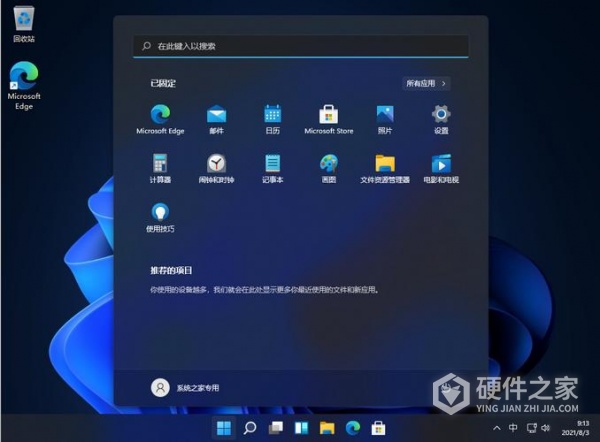Click the All apps (所有应用) button
This screenshot has width=600, height=442.
(x=426, y=83)
